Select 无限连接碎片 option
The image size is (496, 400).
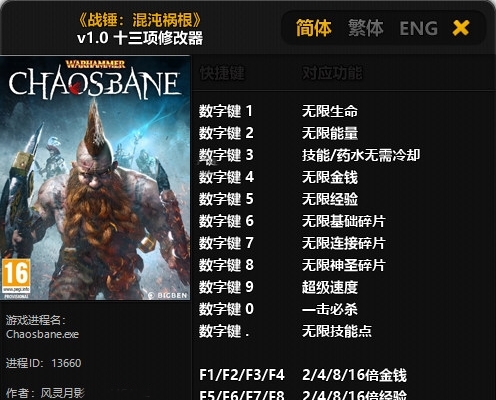coord(344,243)
